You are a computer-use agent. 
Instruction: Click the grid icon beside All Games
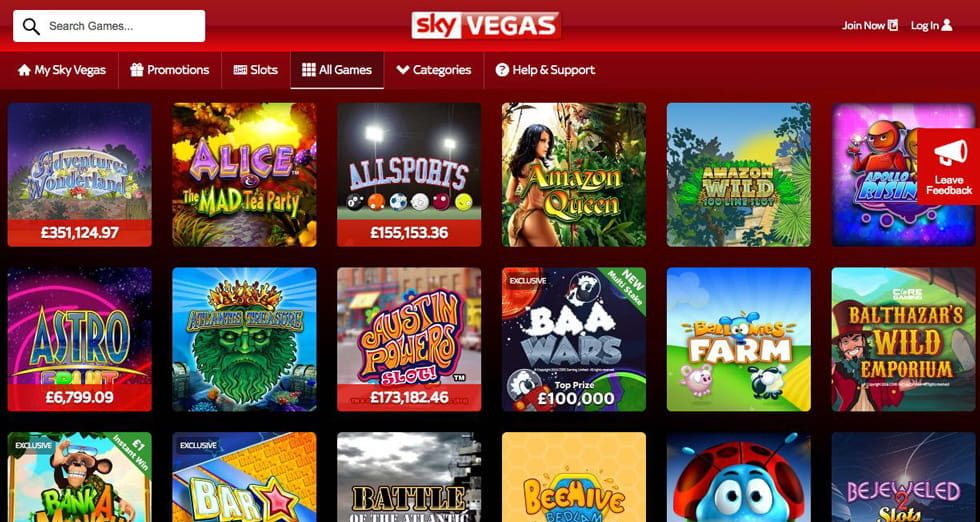point(309,70)
